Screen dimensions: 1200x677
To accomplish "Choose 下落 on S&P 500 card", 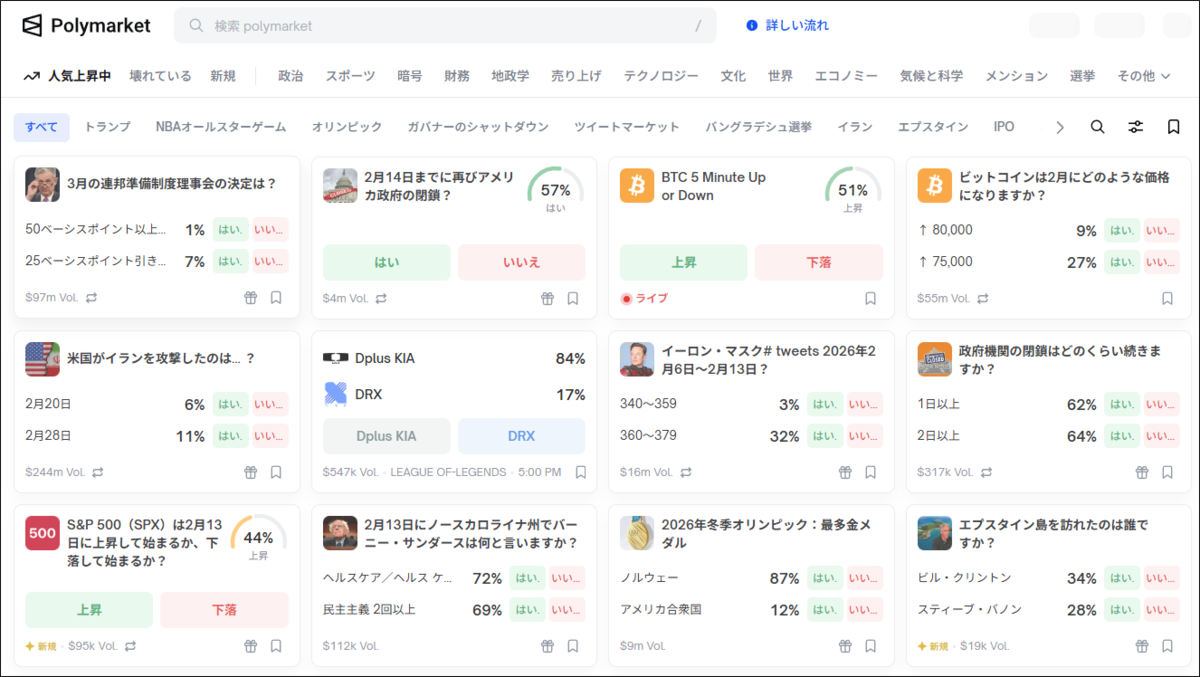I will (x=224, y=610).
